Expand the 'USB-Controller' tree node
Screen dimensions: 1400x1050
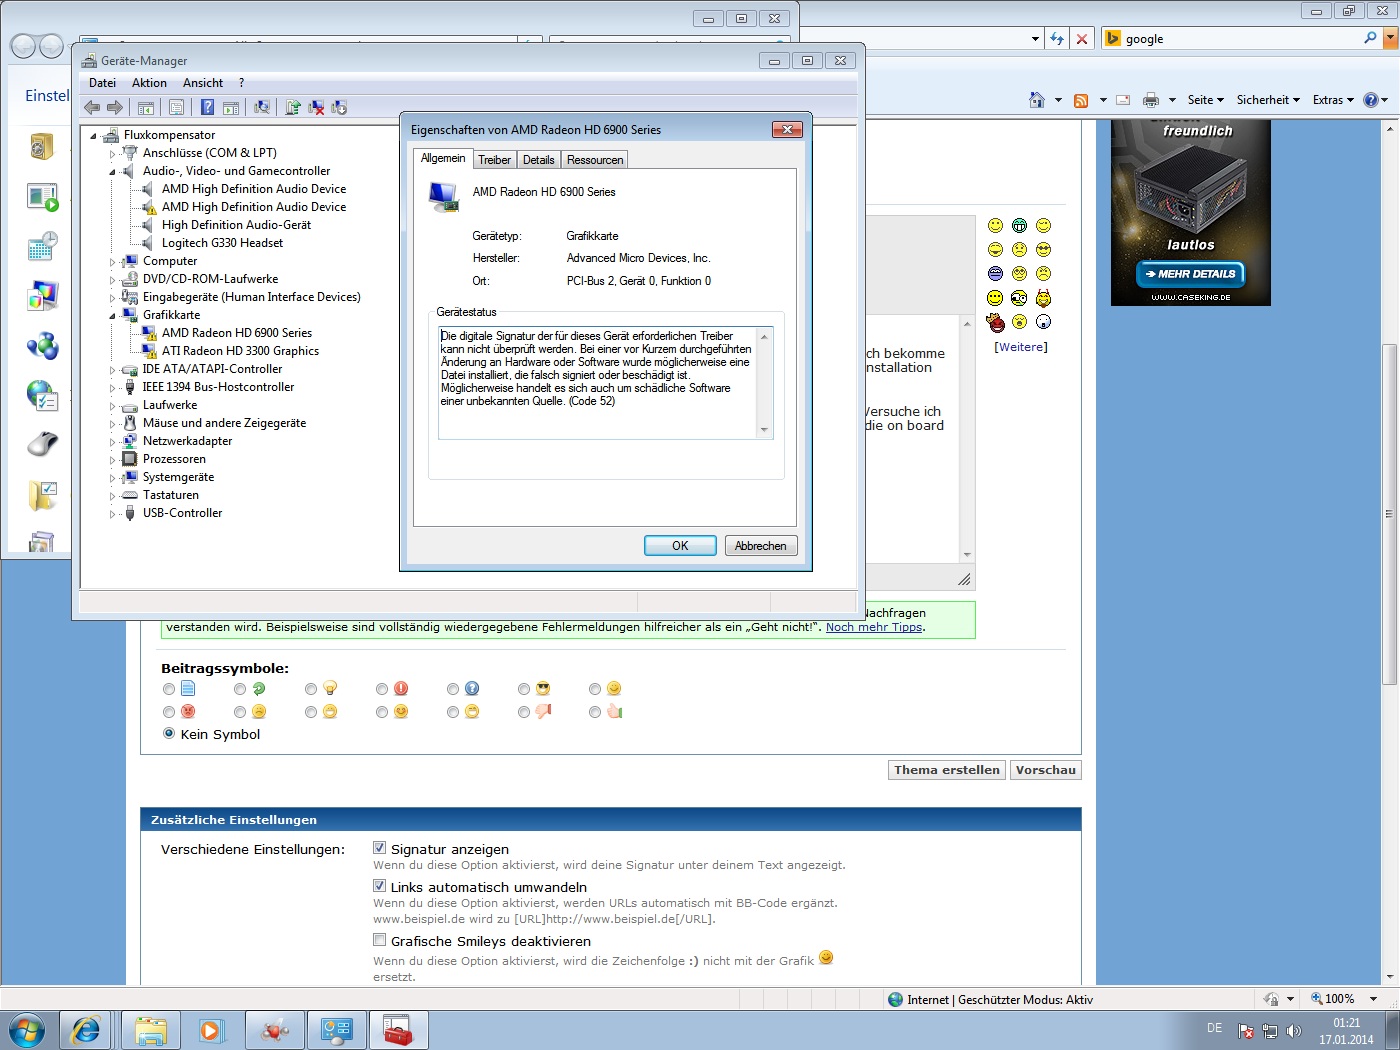click(112, 514)
